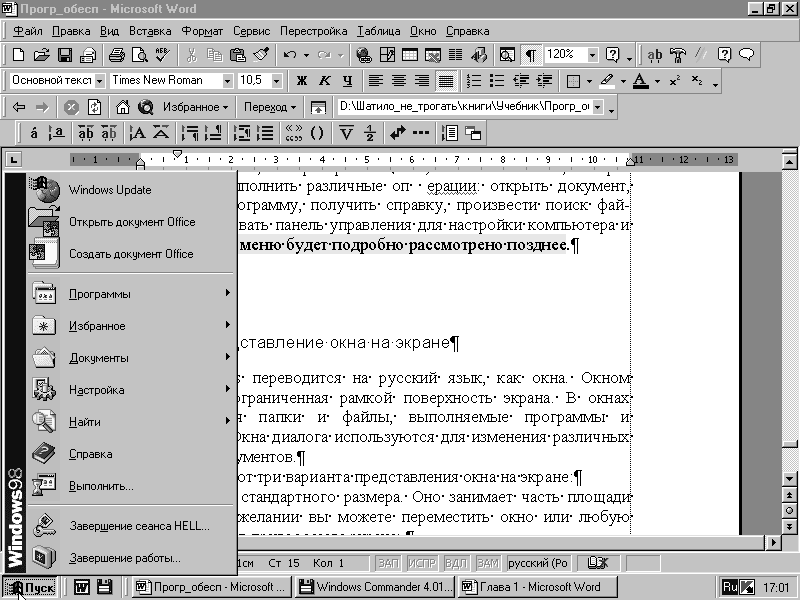Refresh the current page on the web toolbar

point(94,107)
